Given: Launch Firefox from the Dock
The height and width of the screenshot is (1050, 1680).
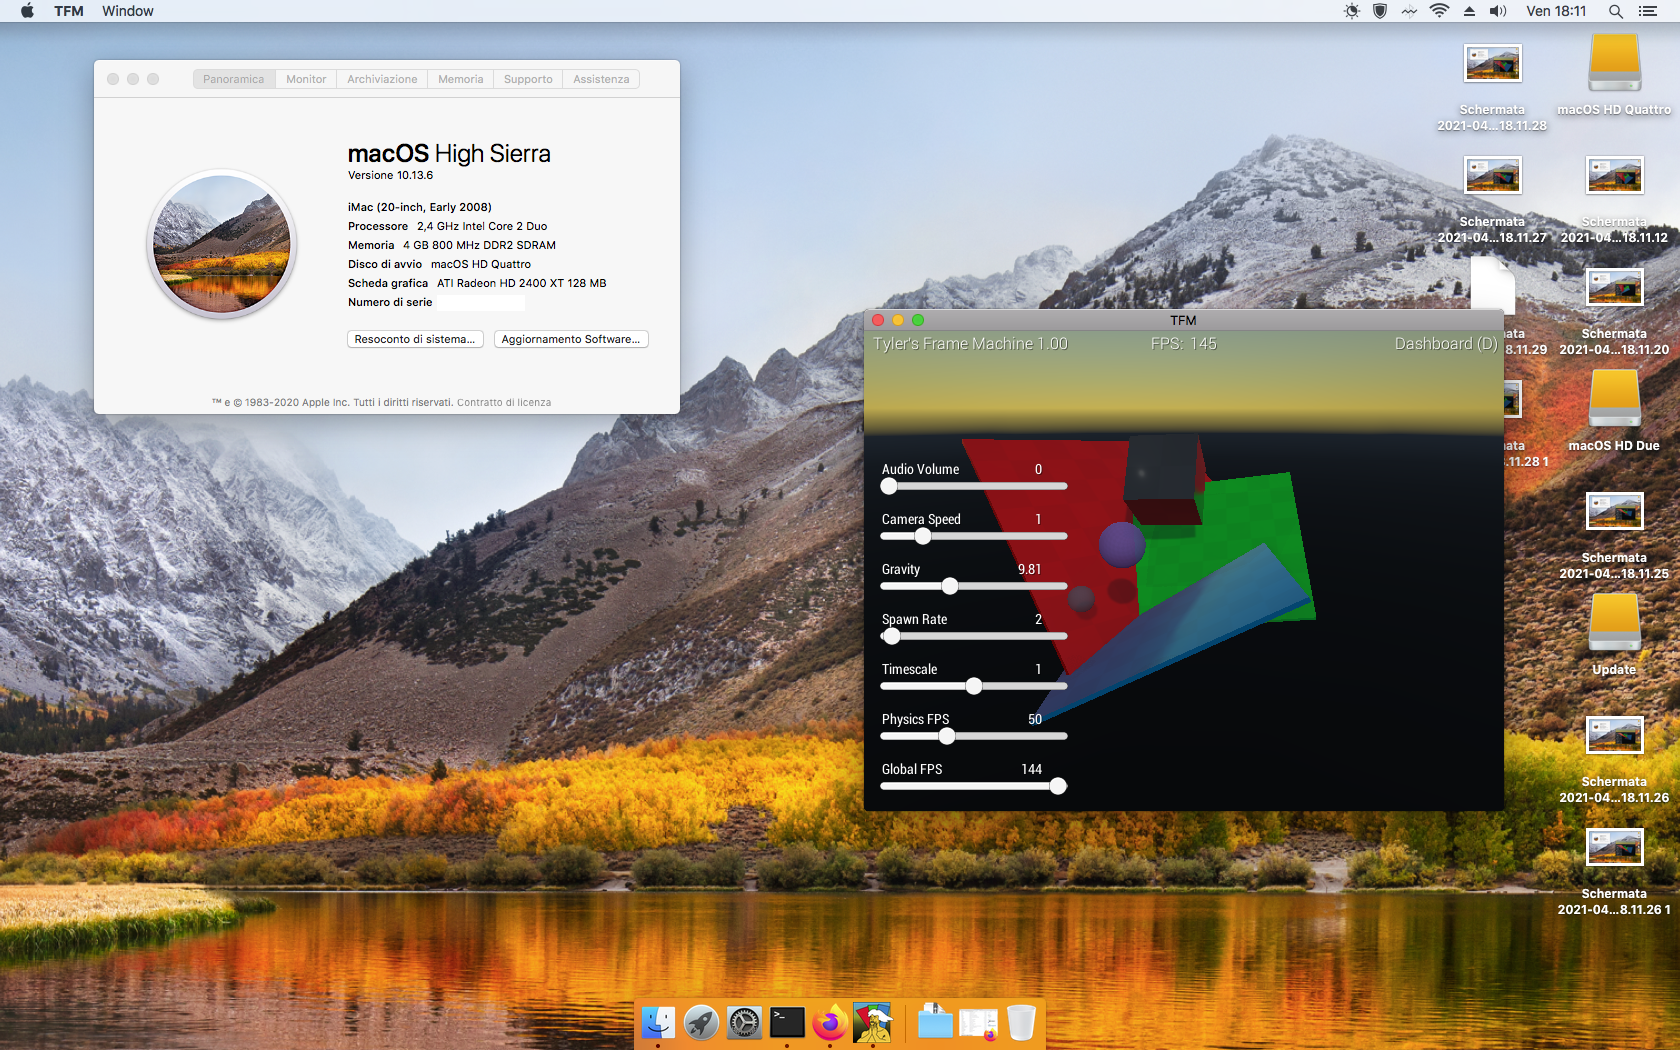Looking at the screenshot, I should (x=830, y=1023).
